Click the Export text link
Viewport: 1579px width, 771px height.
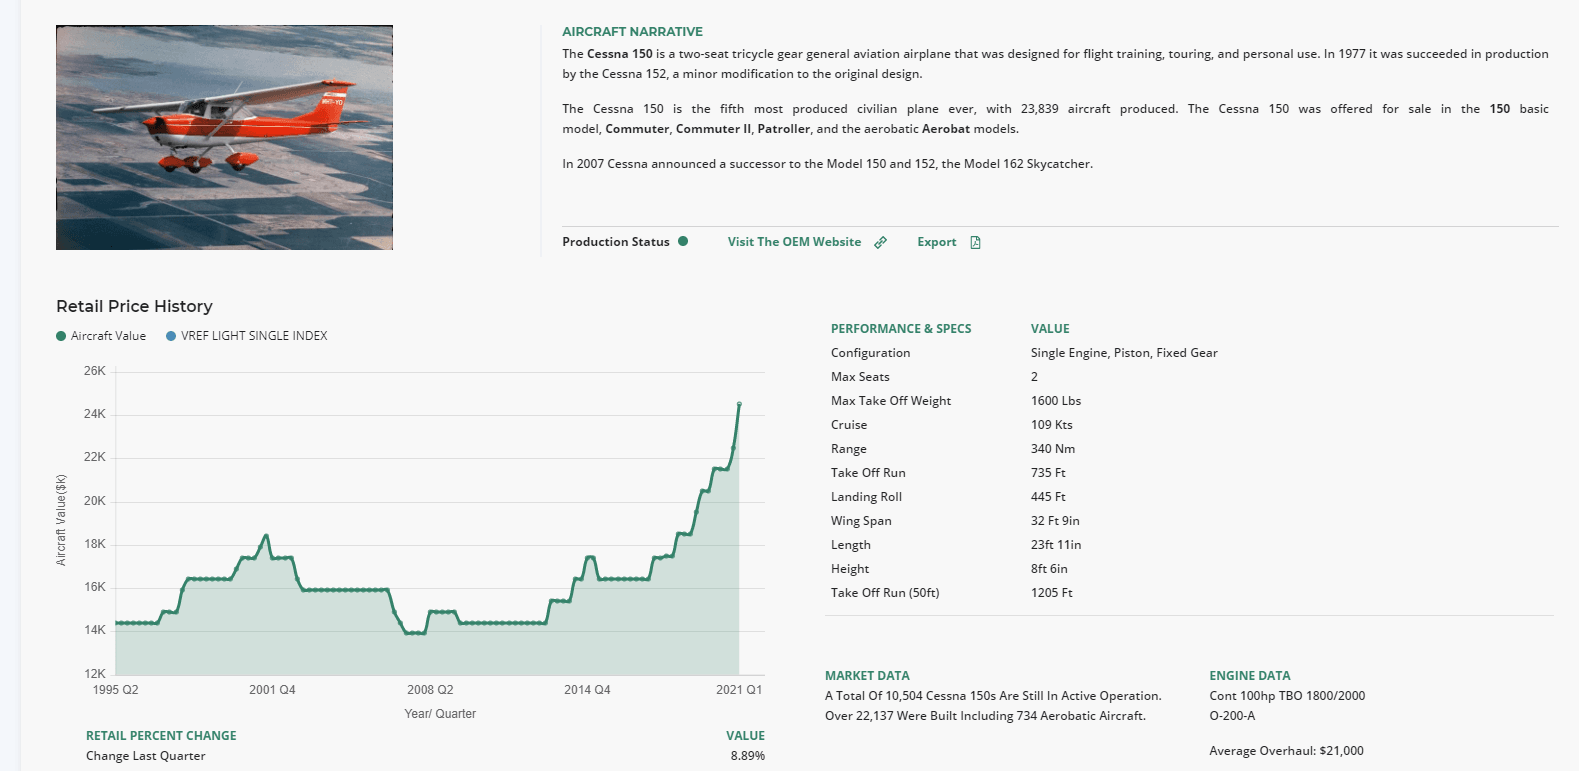pyautogui.click(x=936, y=242)
